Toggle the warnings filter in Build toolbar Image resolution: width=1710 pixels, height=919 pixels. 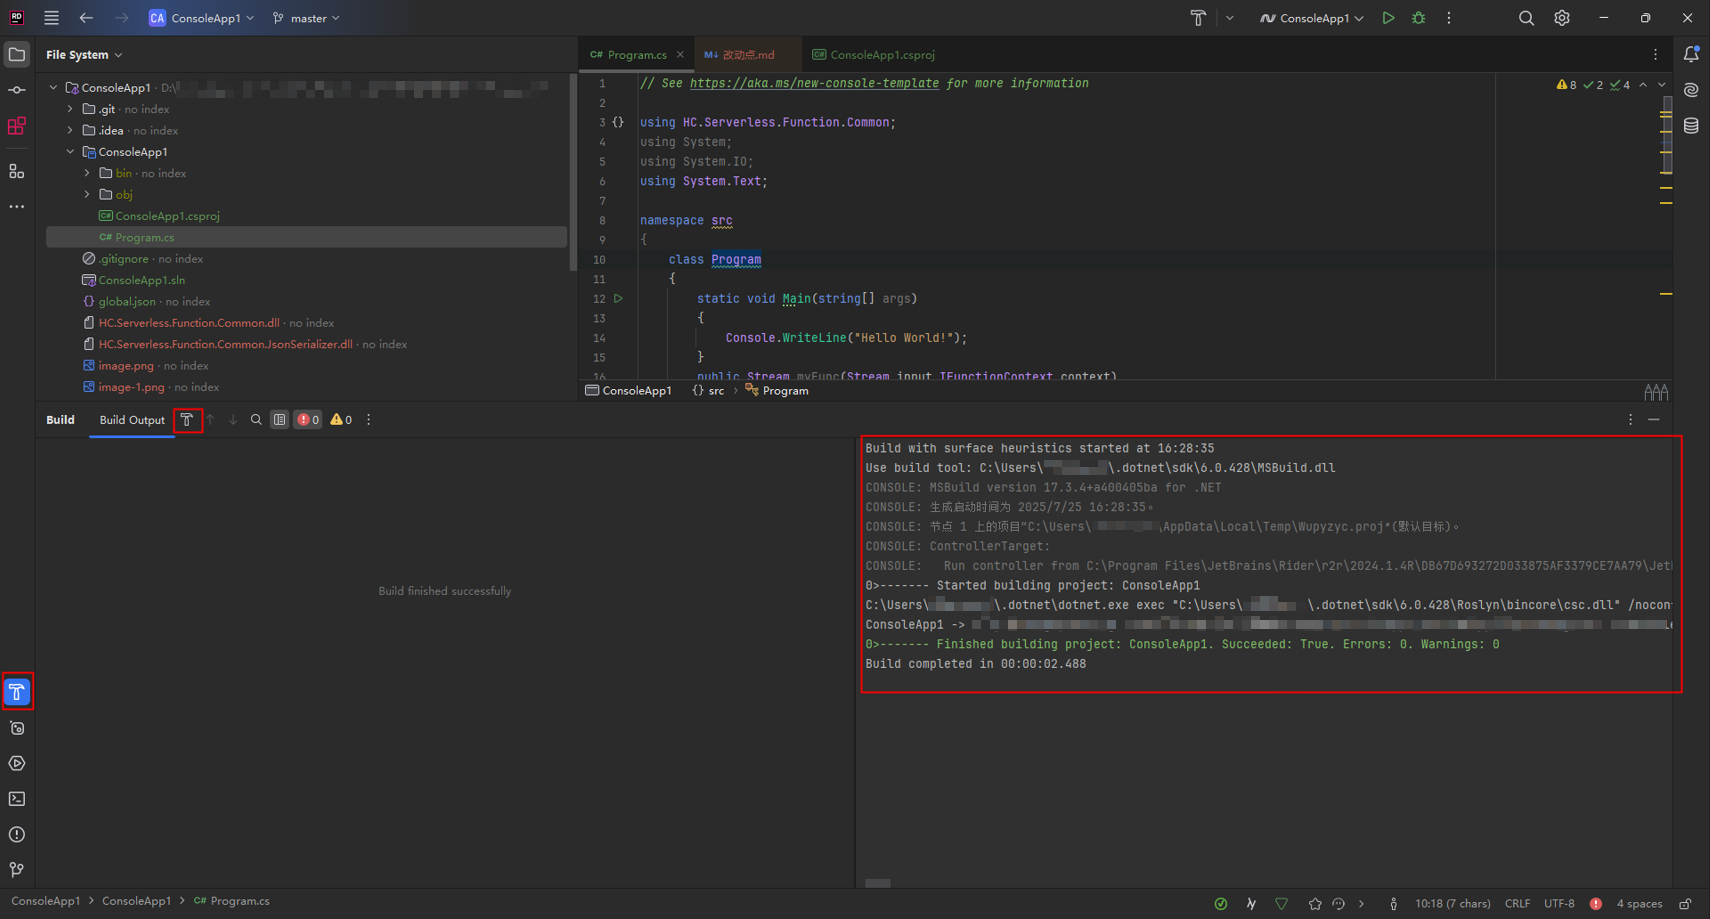[341, 420]
